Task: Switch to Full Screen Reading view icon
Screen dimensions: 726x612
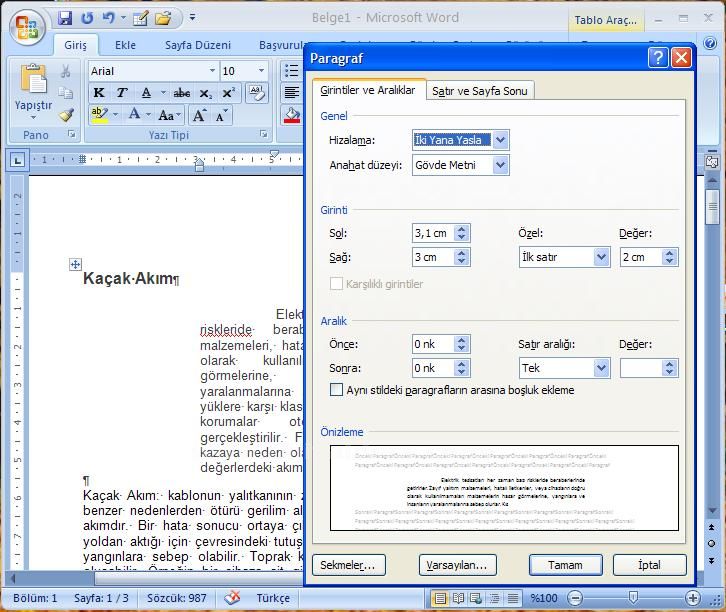Action: coord(458,598)
